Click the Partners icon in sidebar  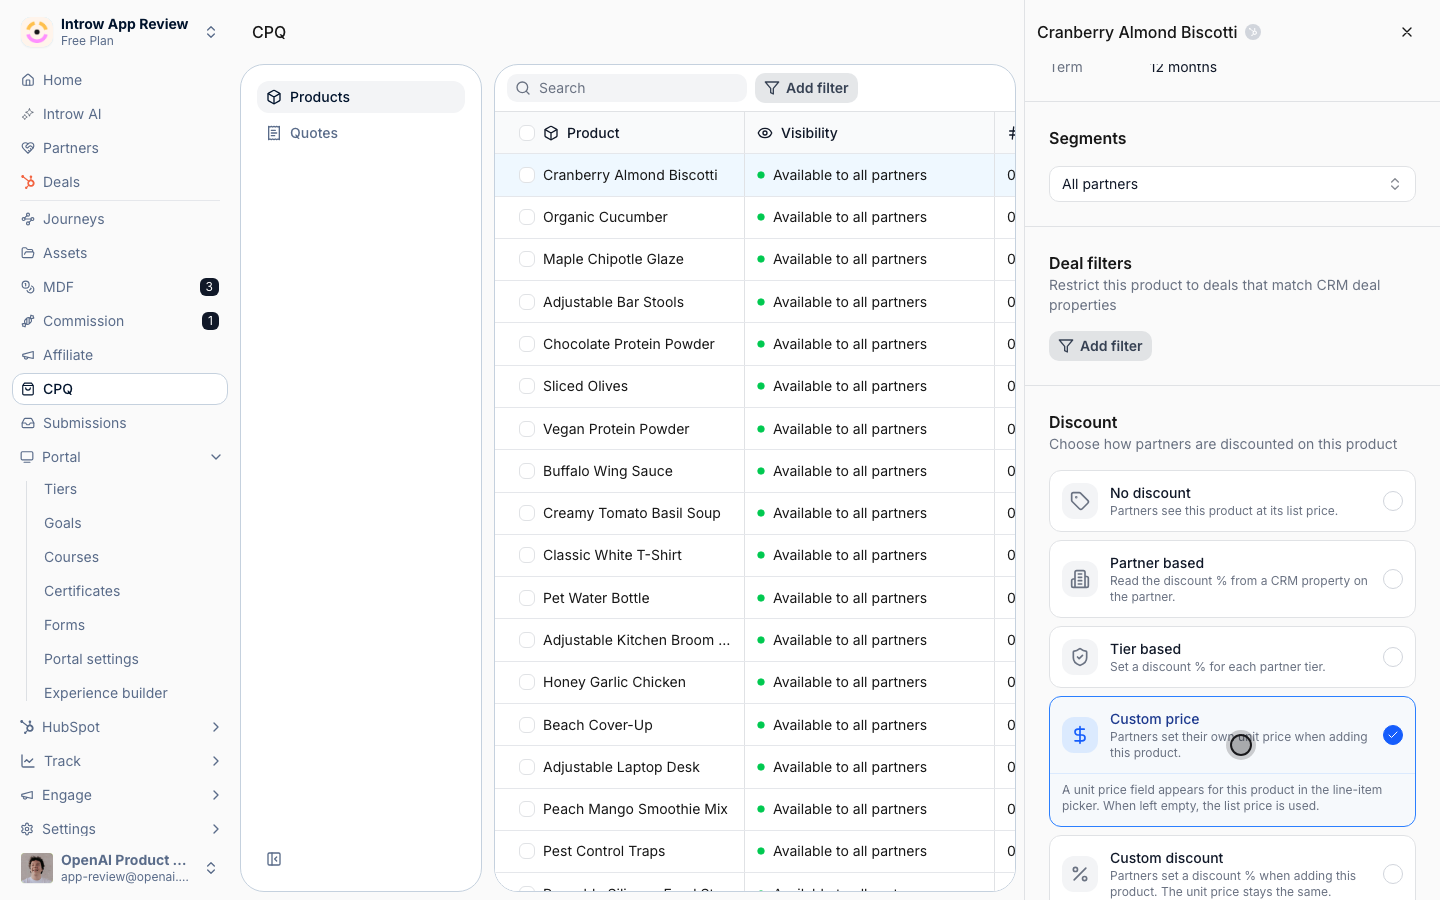(x=28, y=148)
